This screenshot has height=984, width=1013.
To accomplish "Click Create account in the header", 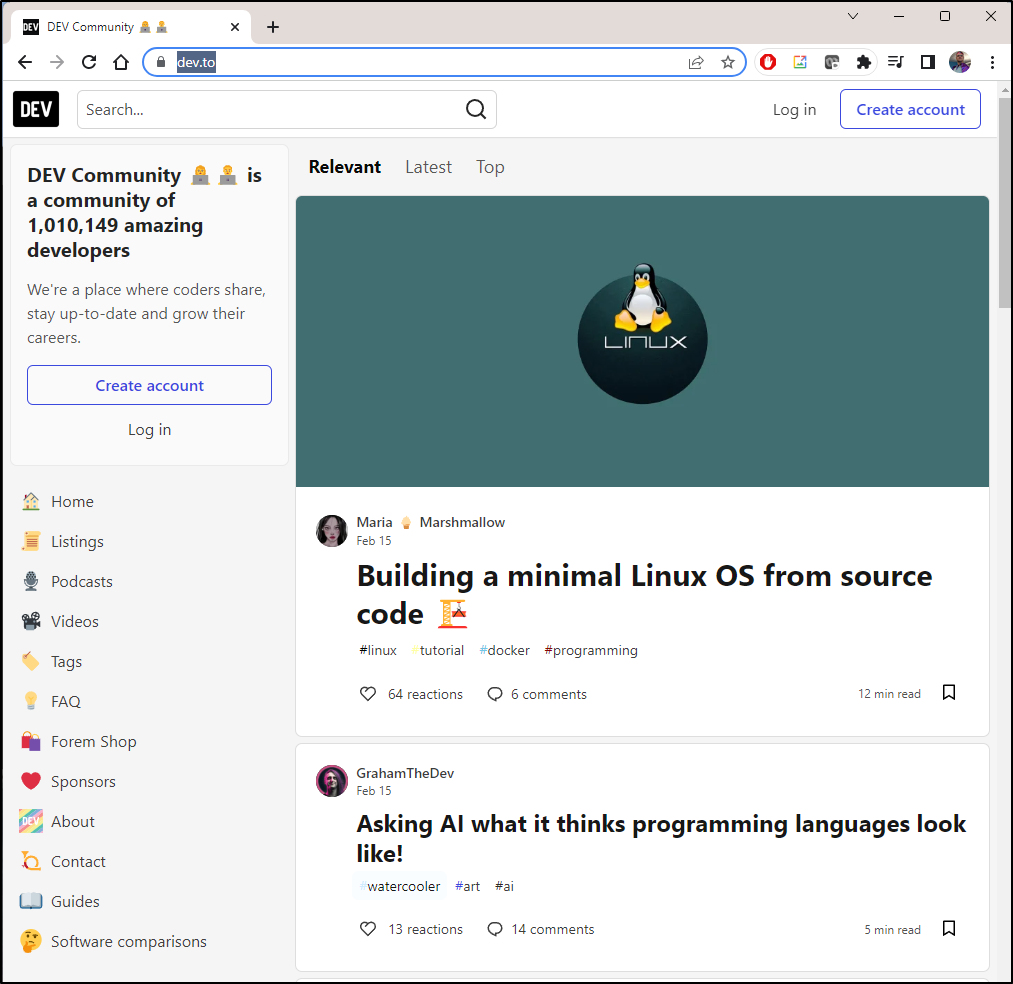I will point(910,109).
